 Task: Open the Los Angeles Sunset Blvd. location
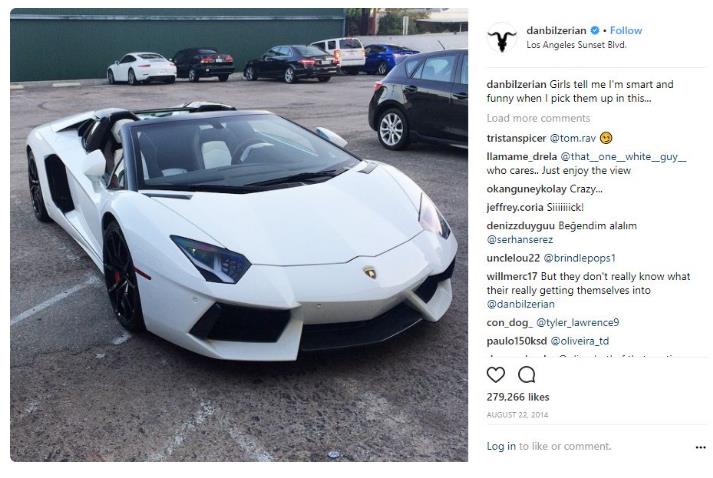(x=576, y=45)
